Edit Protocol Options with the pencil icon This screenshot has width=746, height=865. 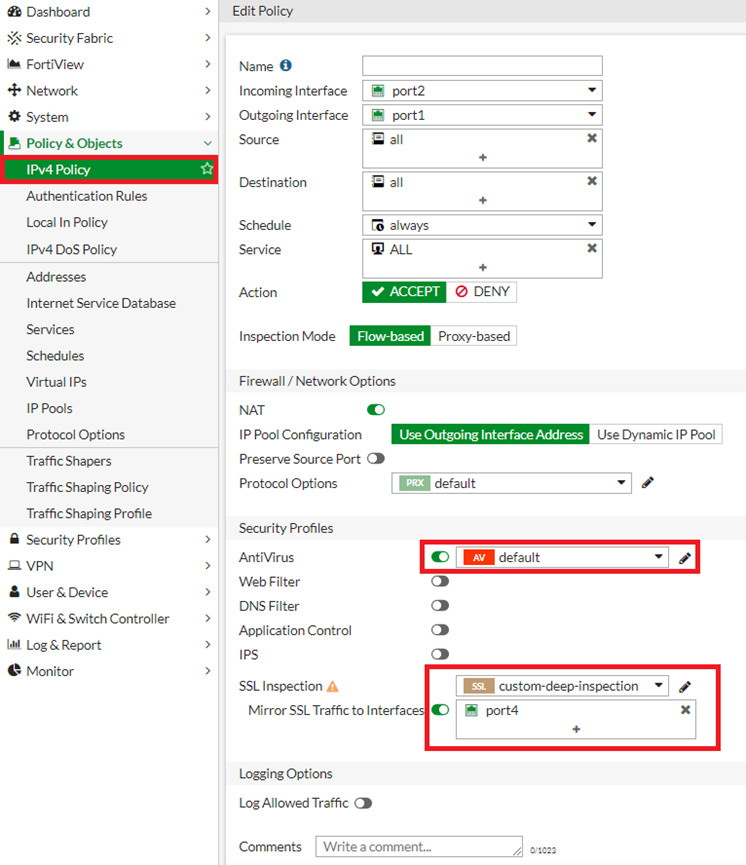click(647, 484)
